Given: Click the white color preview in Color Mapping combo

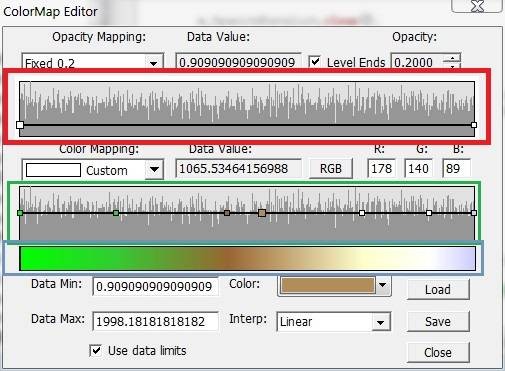Looking at the screenshot, I should (53, 170).
